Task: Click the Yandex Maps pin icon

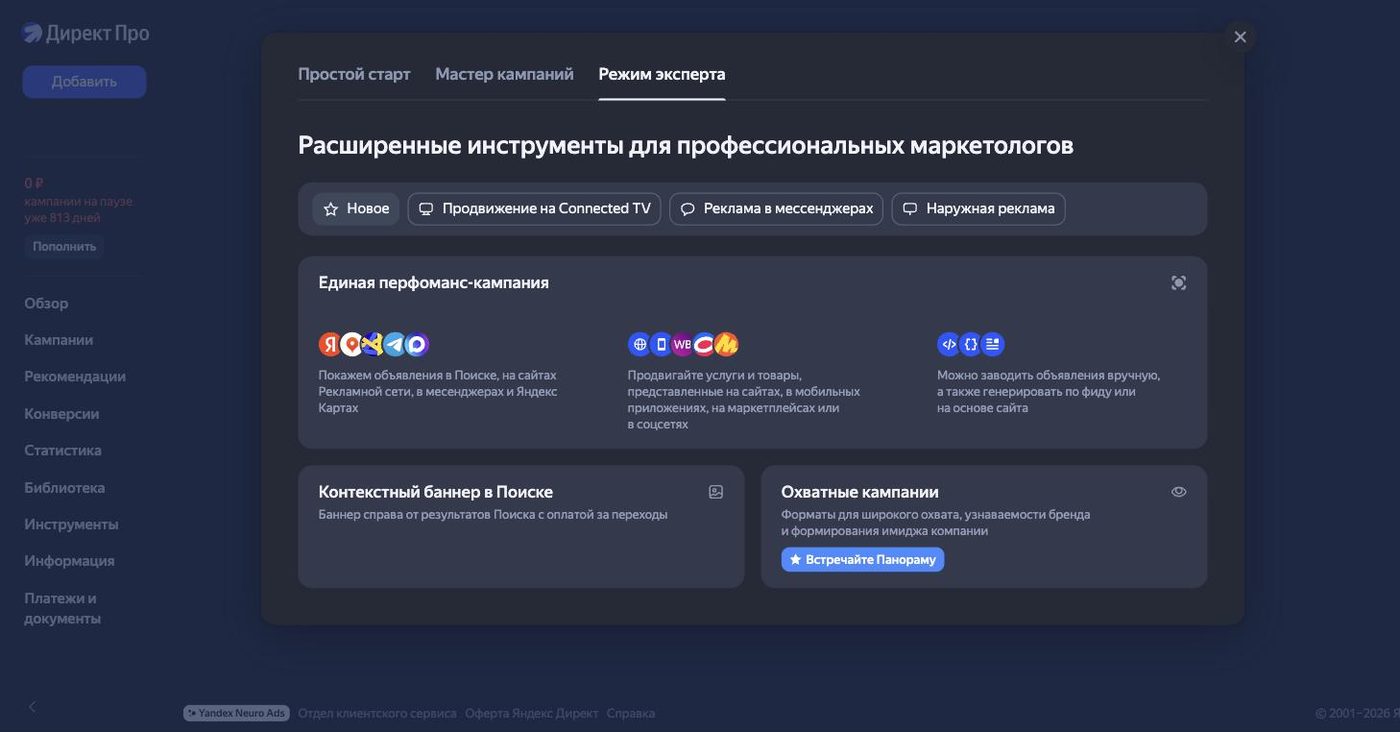Action: point(351,344)
